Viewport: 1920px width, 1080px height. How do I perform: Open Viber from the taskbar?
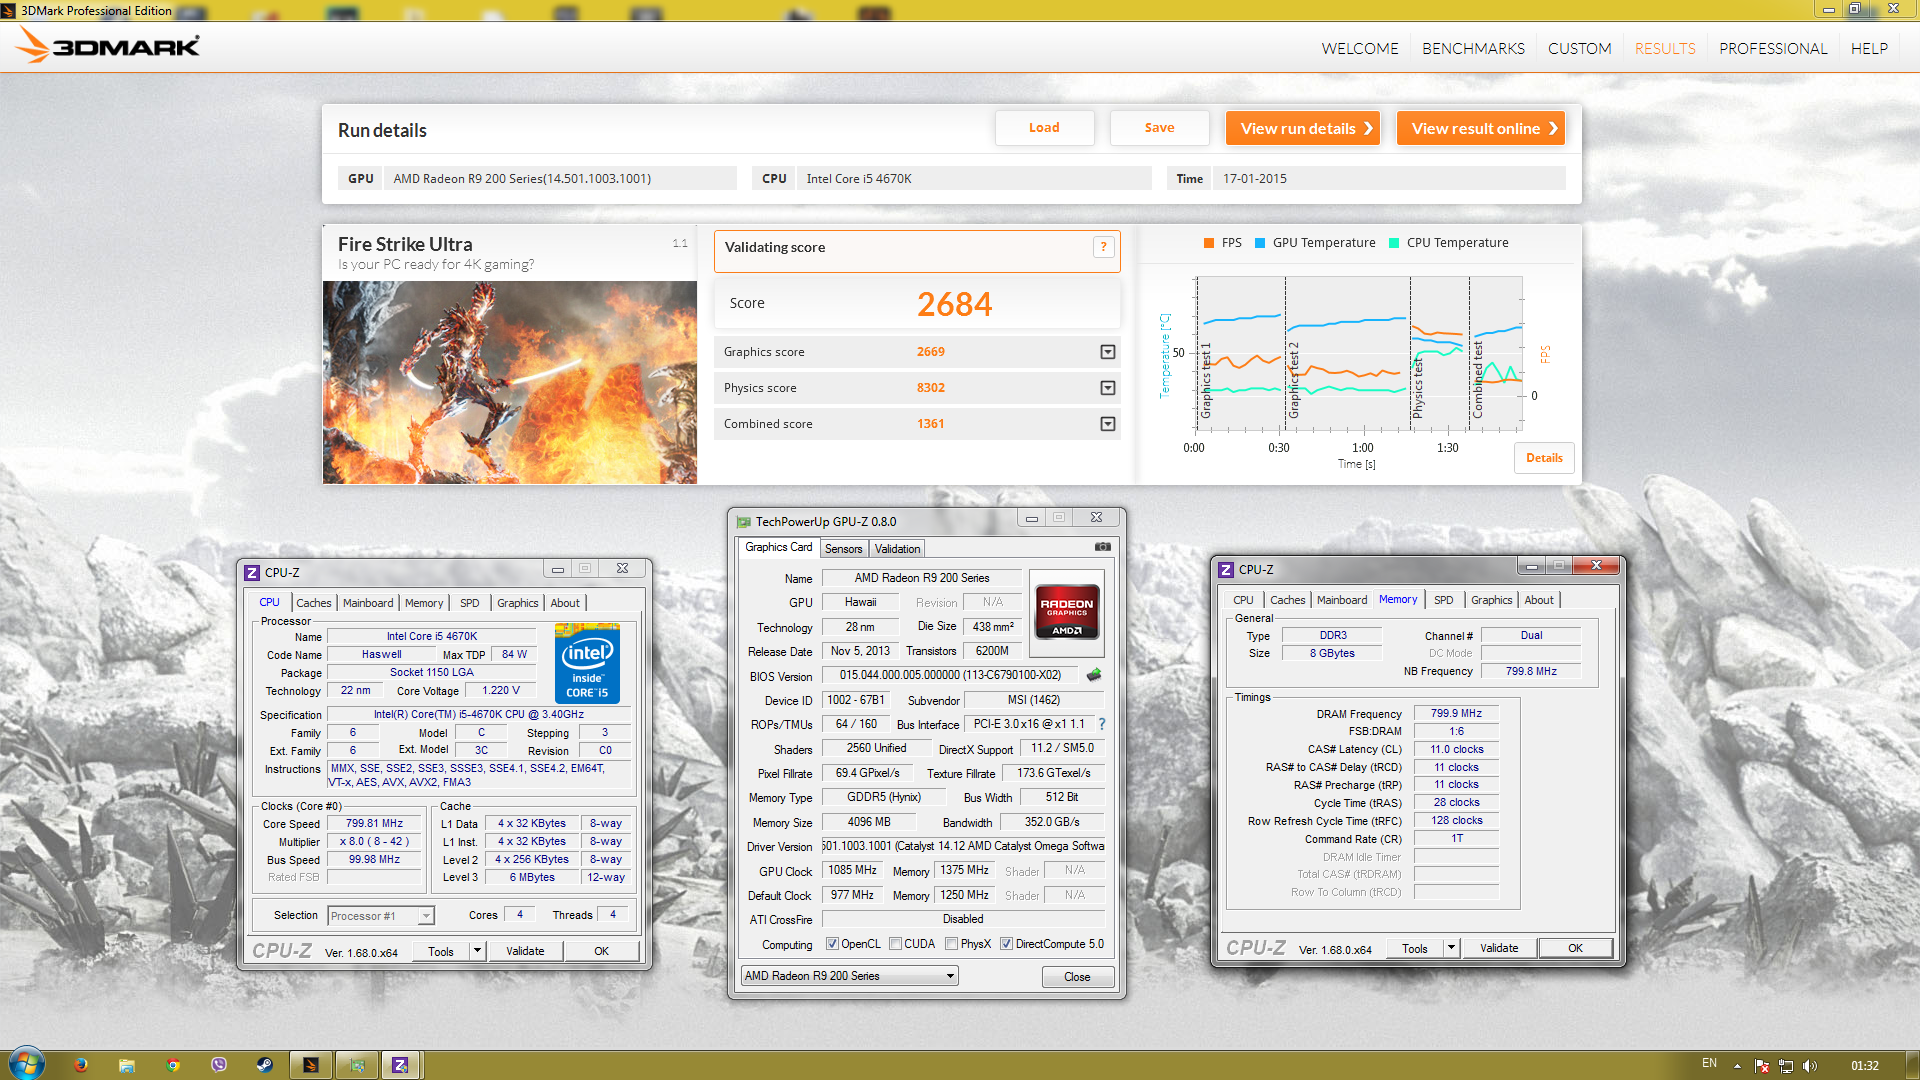[x=219, y=1065]
